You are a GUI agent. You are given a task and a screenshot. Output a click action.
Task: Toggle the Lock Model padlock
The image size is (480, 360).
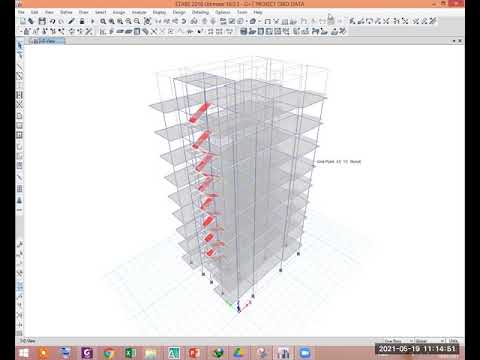[82, 21]
